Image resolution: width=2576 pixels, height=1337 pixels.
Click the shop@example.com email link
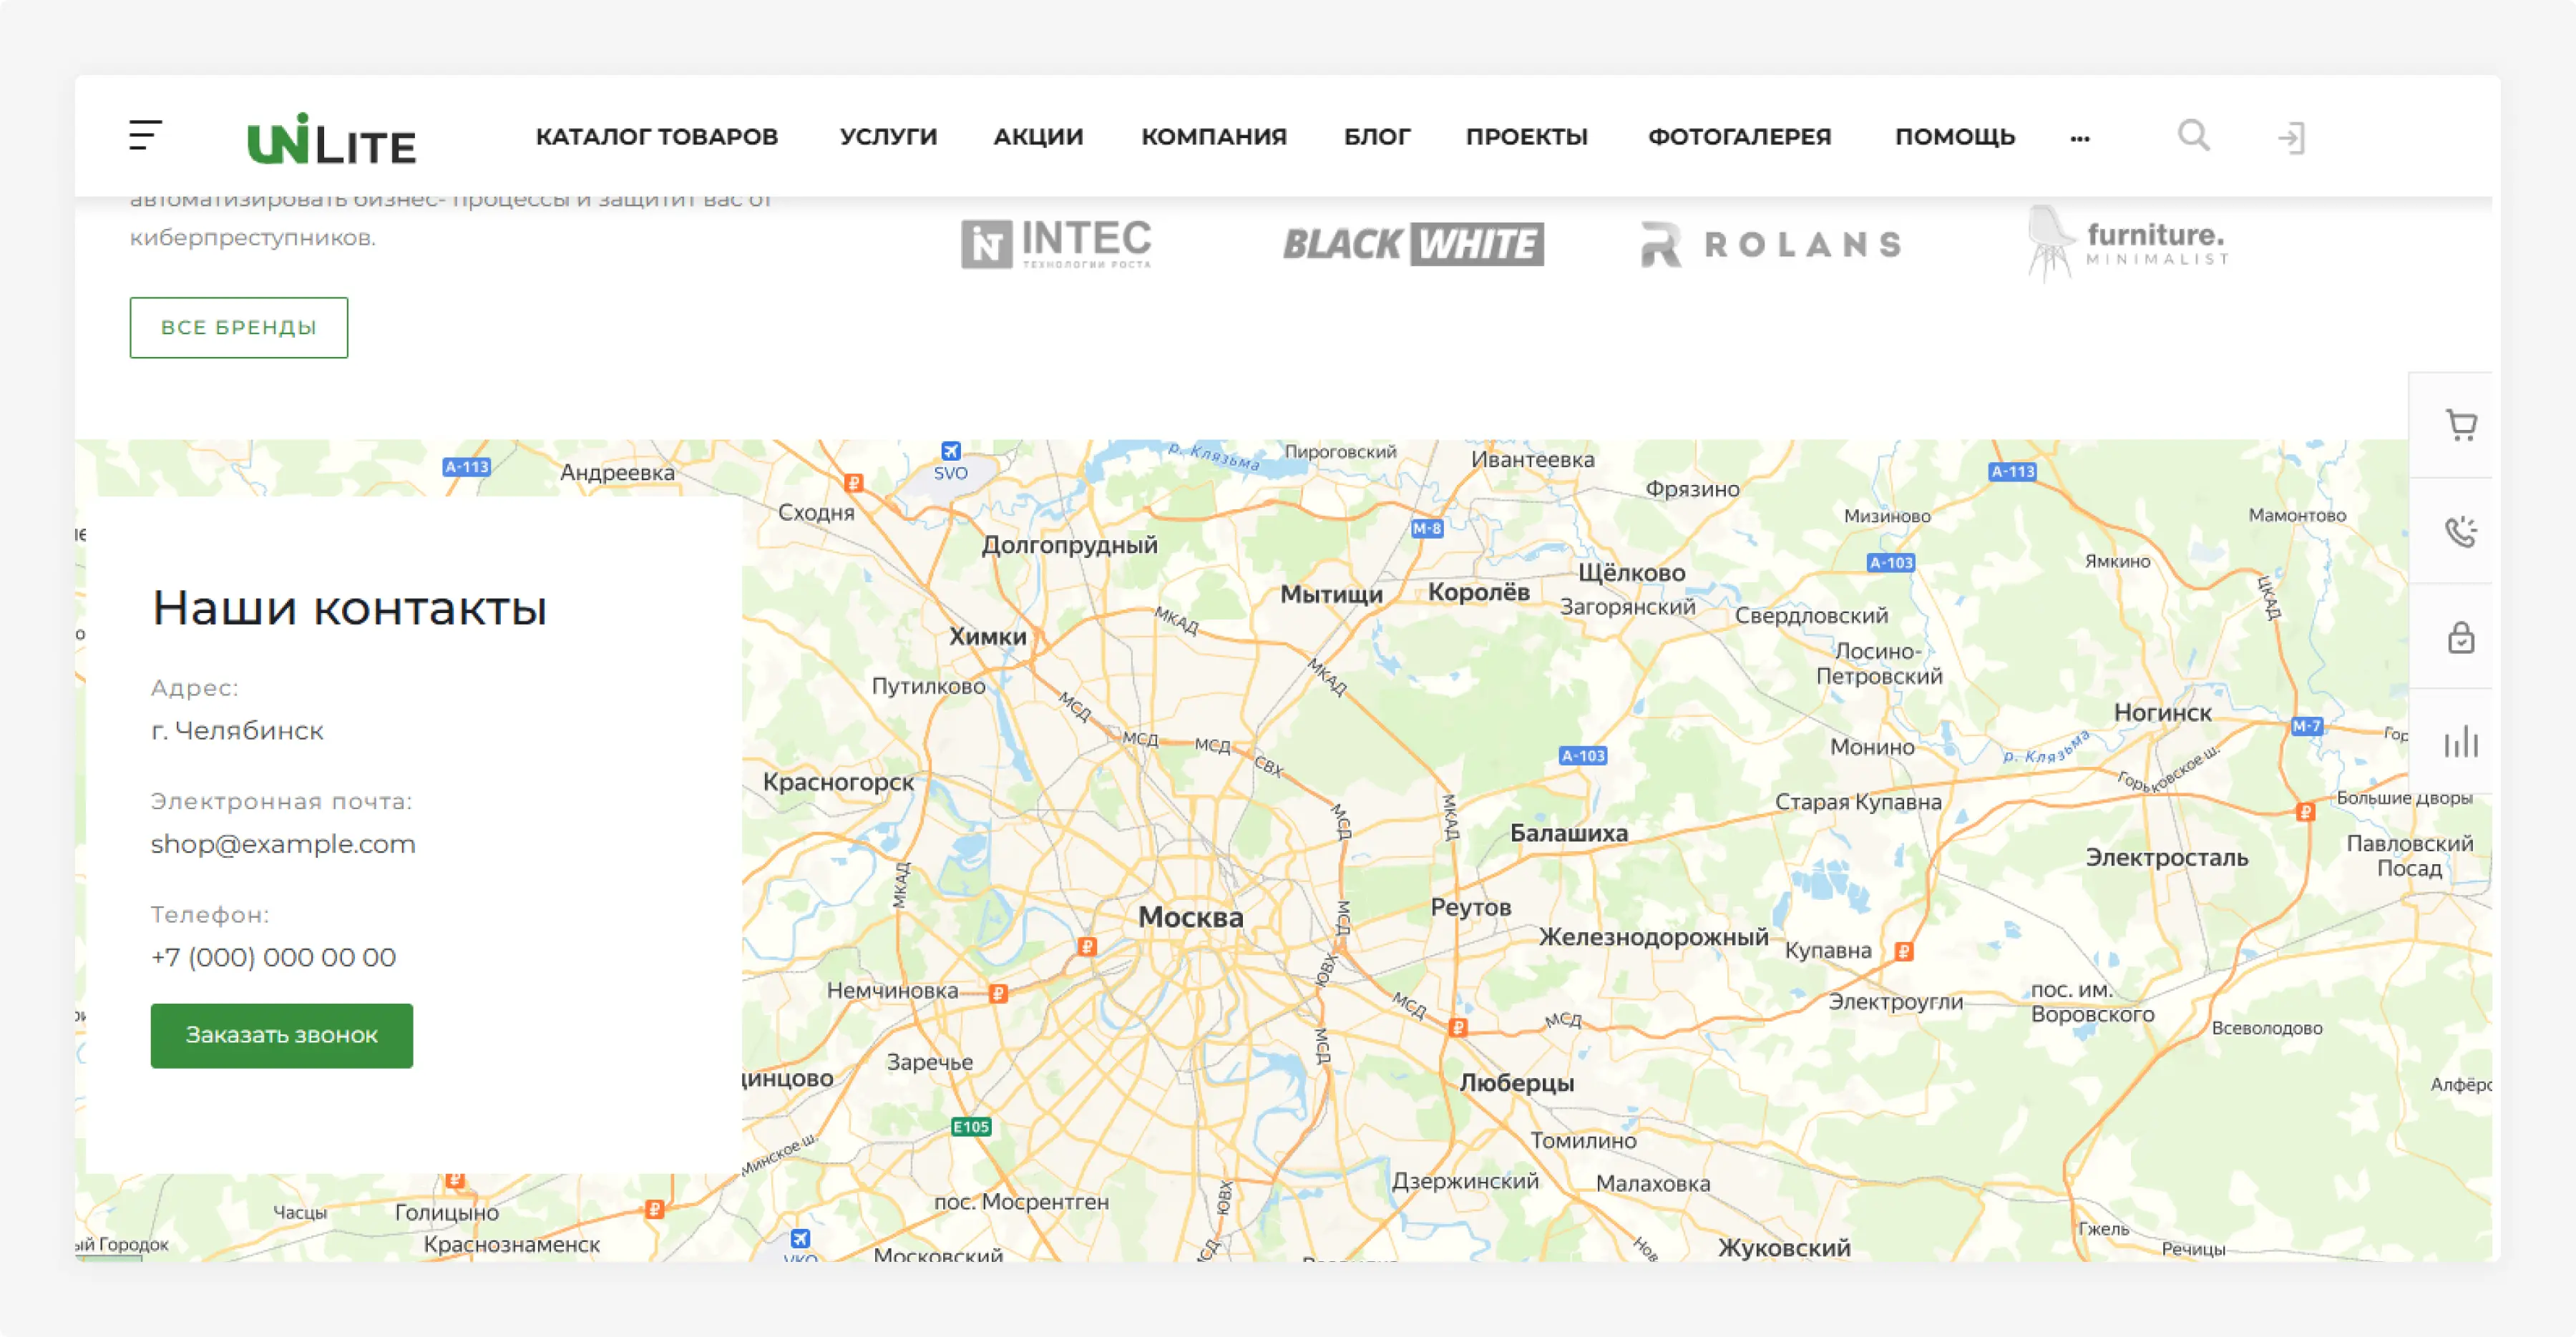click(x=283, y=844)
